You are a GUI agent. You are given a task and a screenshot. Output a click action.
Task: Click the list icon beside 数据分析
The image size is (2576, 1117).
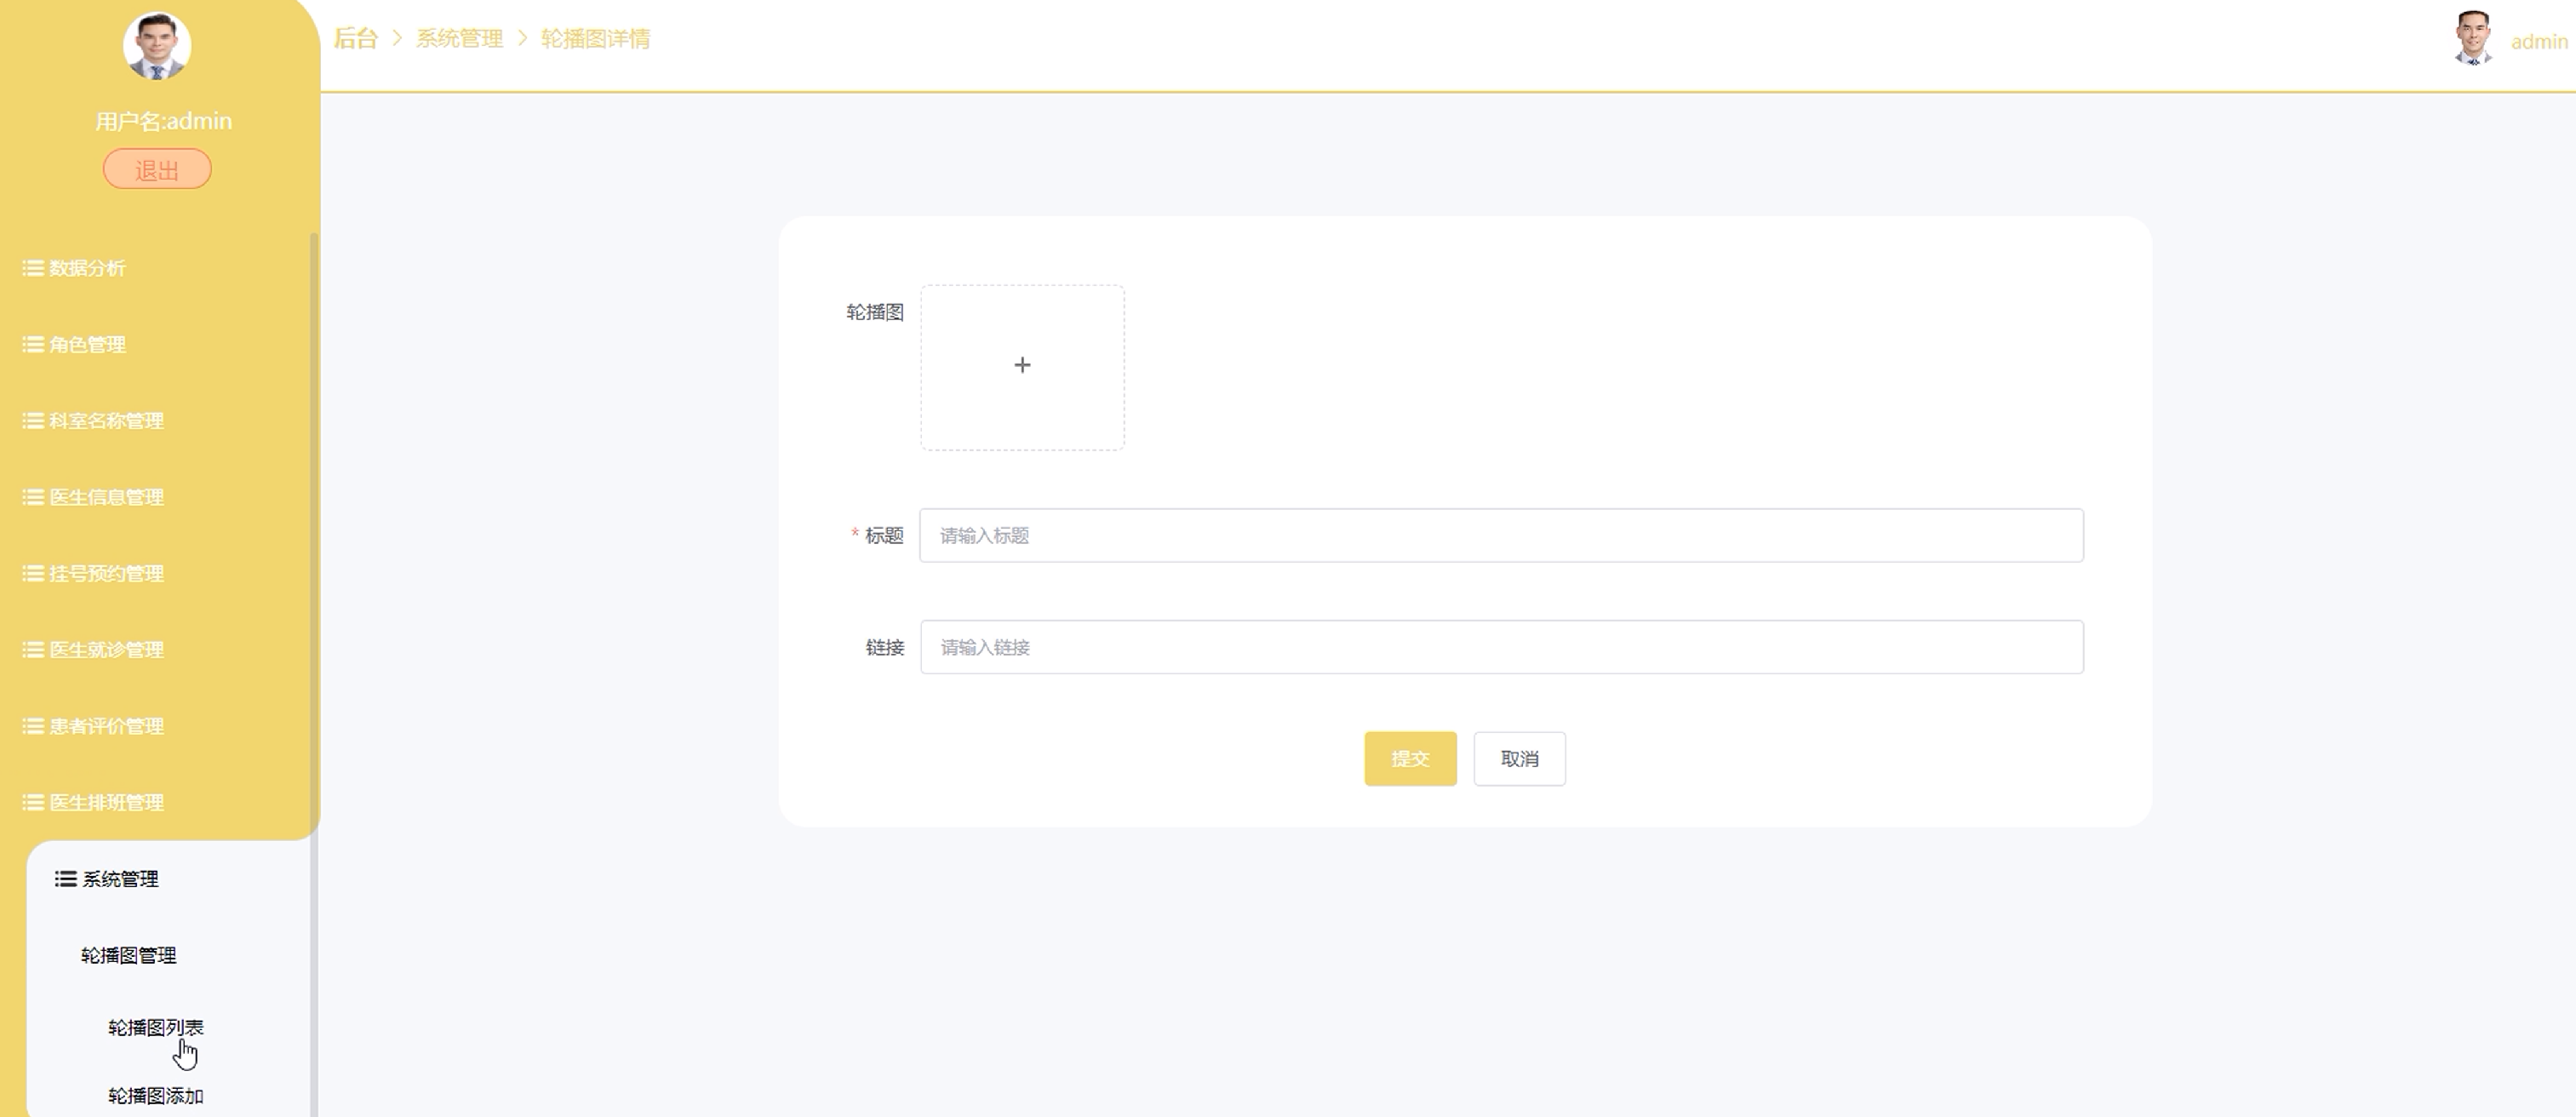coord(33,268)
